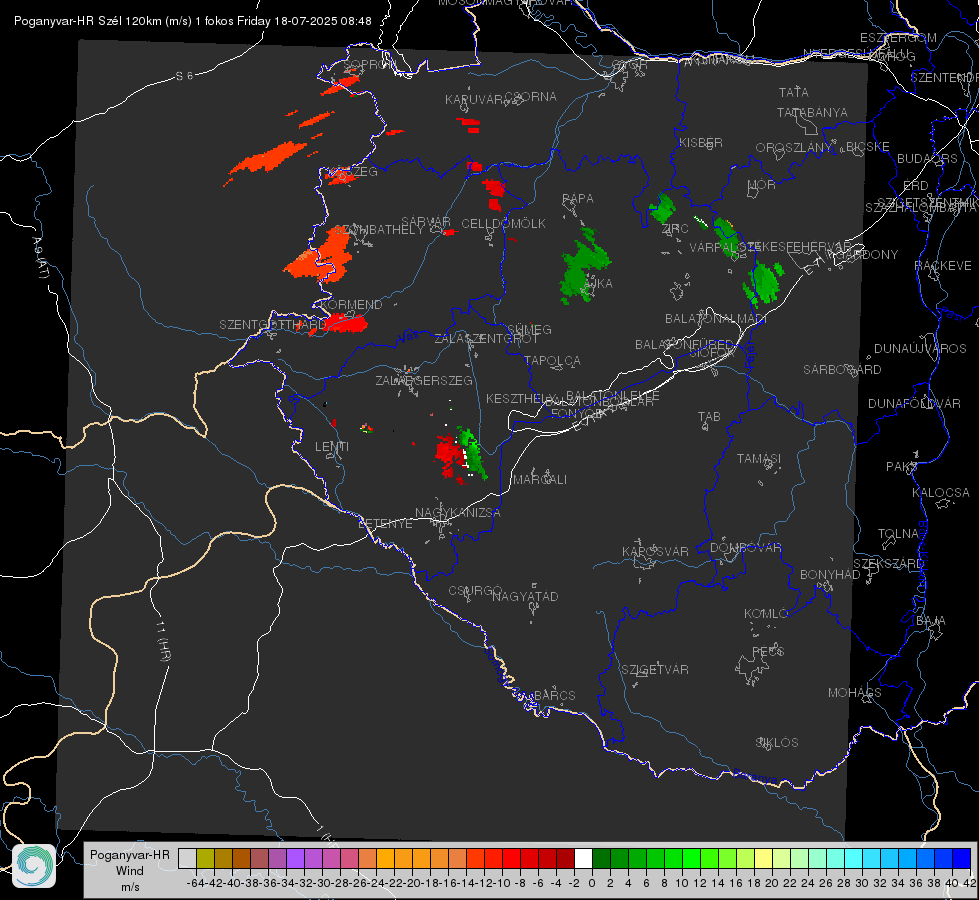979x900 pixels.
Task: Click the KAPOSVÁR city label
Action: pyautogui.click(x=655, y=551)
